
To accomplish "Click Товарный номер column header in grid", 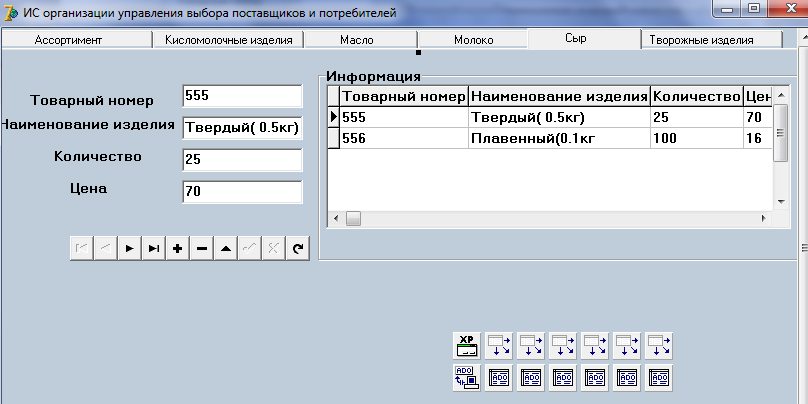I will (x=403, y=96).
